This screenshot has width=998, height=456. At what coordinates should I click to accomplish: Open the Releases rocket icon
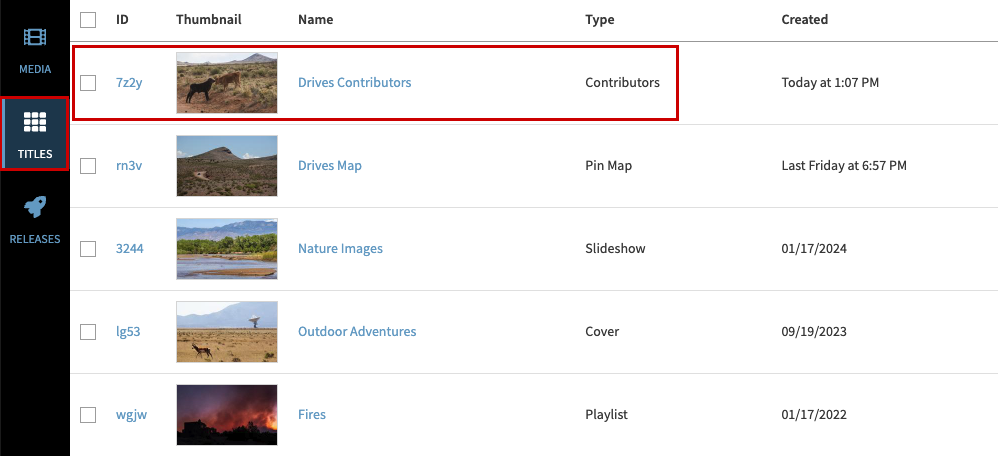[35, 208]
